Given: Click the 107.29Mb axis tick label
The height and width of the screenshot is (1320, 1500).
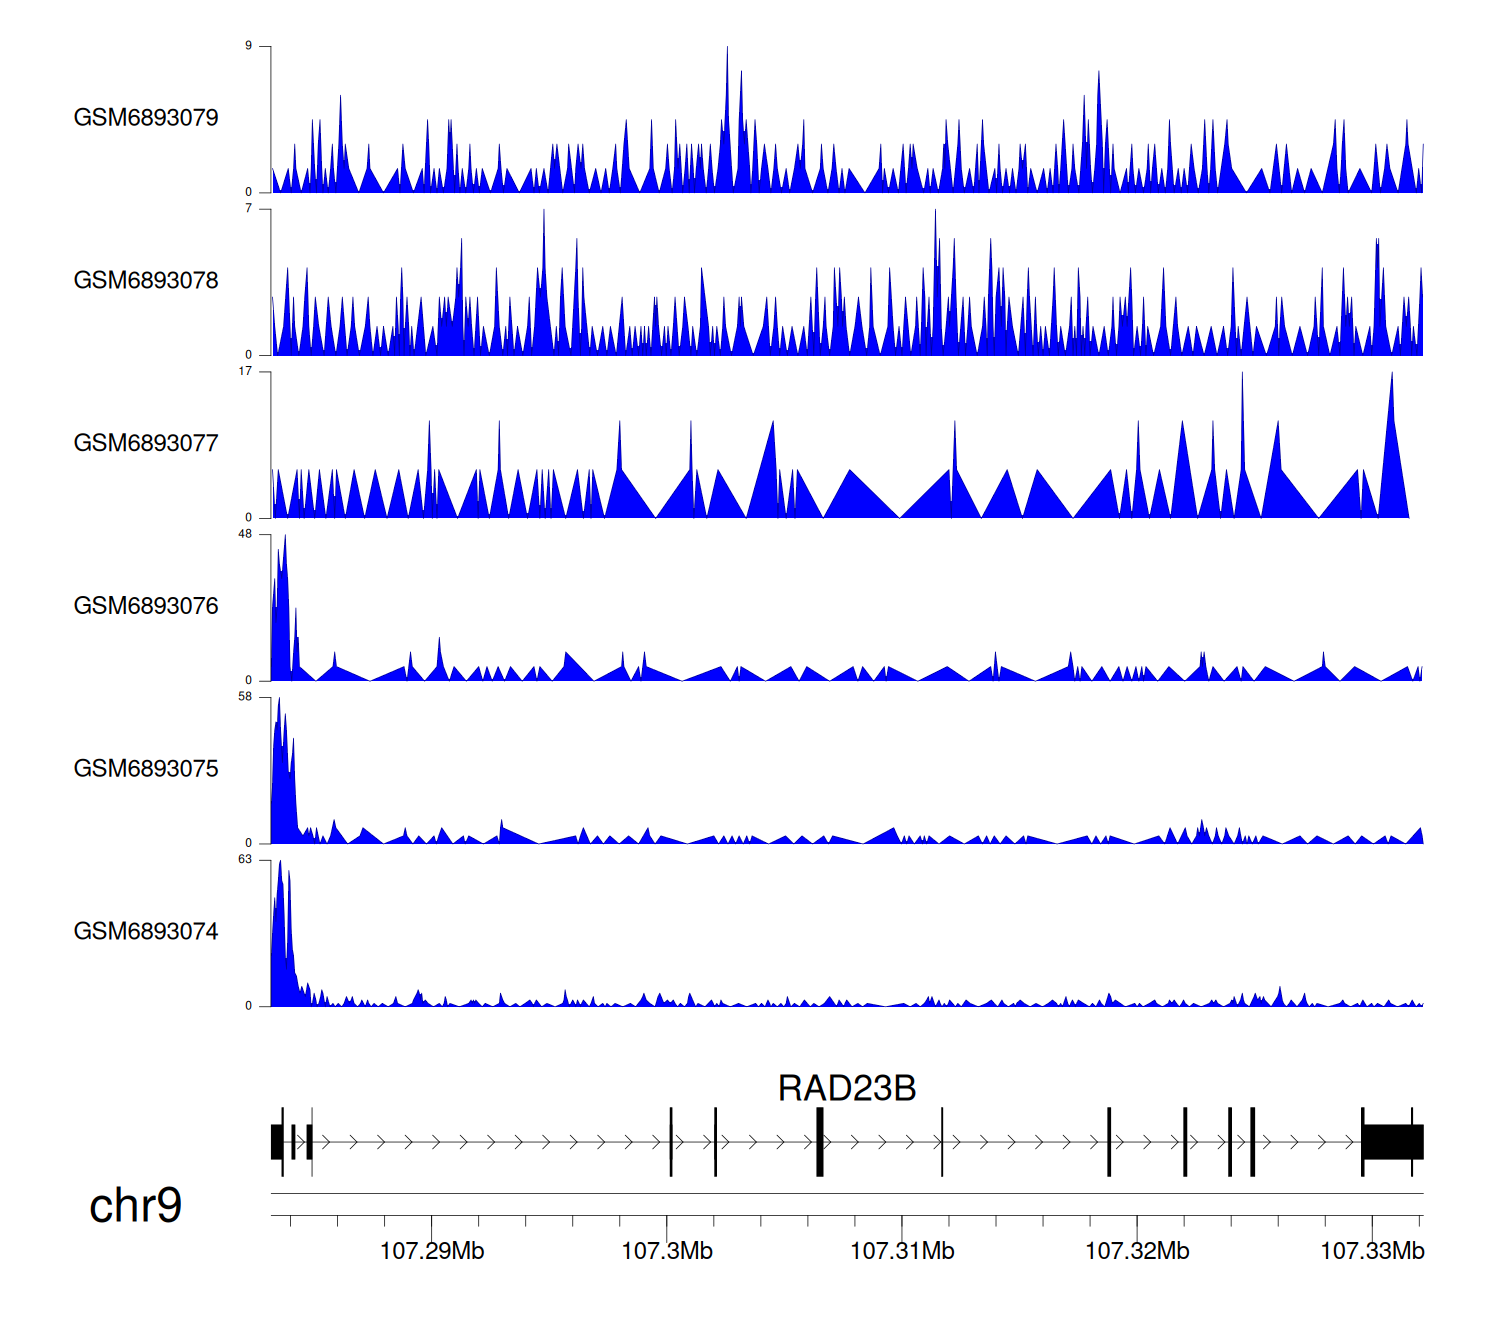Looking at the screenshot, I should click(x=432, y=1251).
